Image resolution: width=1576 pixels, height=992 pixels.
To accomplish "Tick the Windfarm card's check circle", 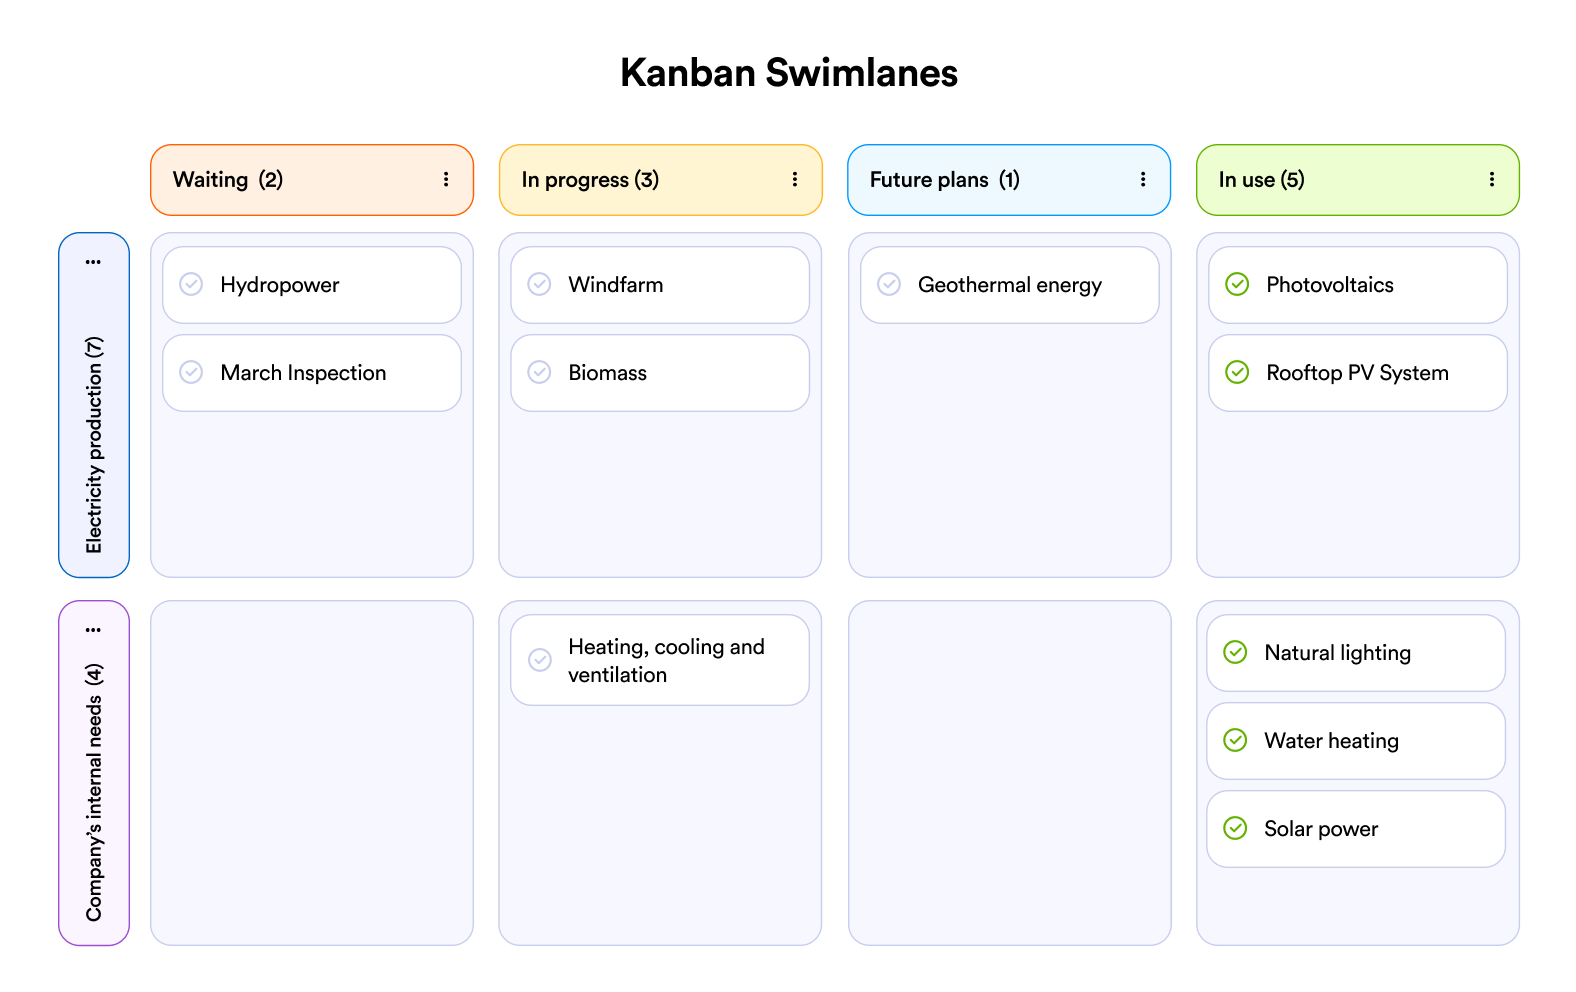I will pos(539,284).
